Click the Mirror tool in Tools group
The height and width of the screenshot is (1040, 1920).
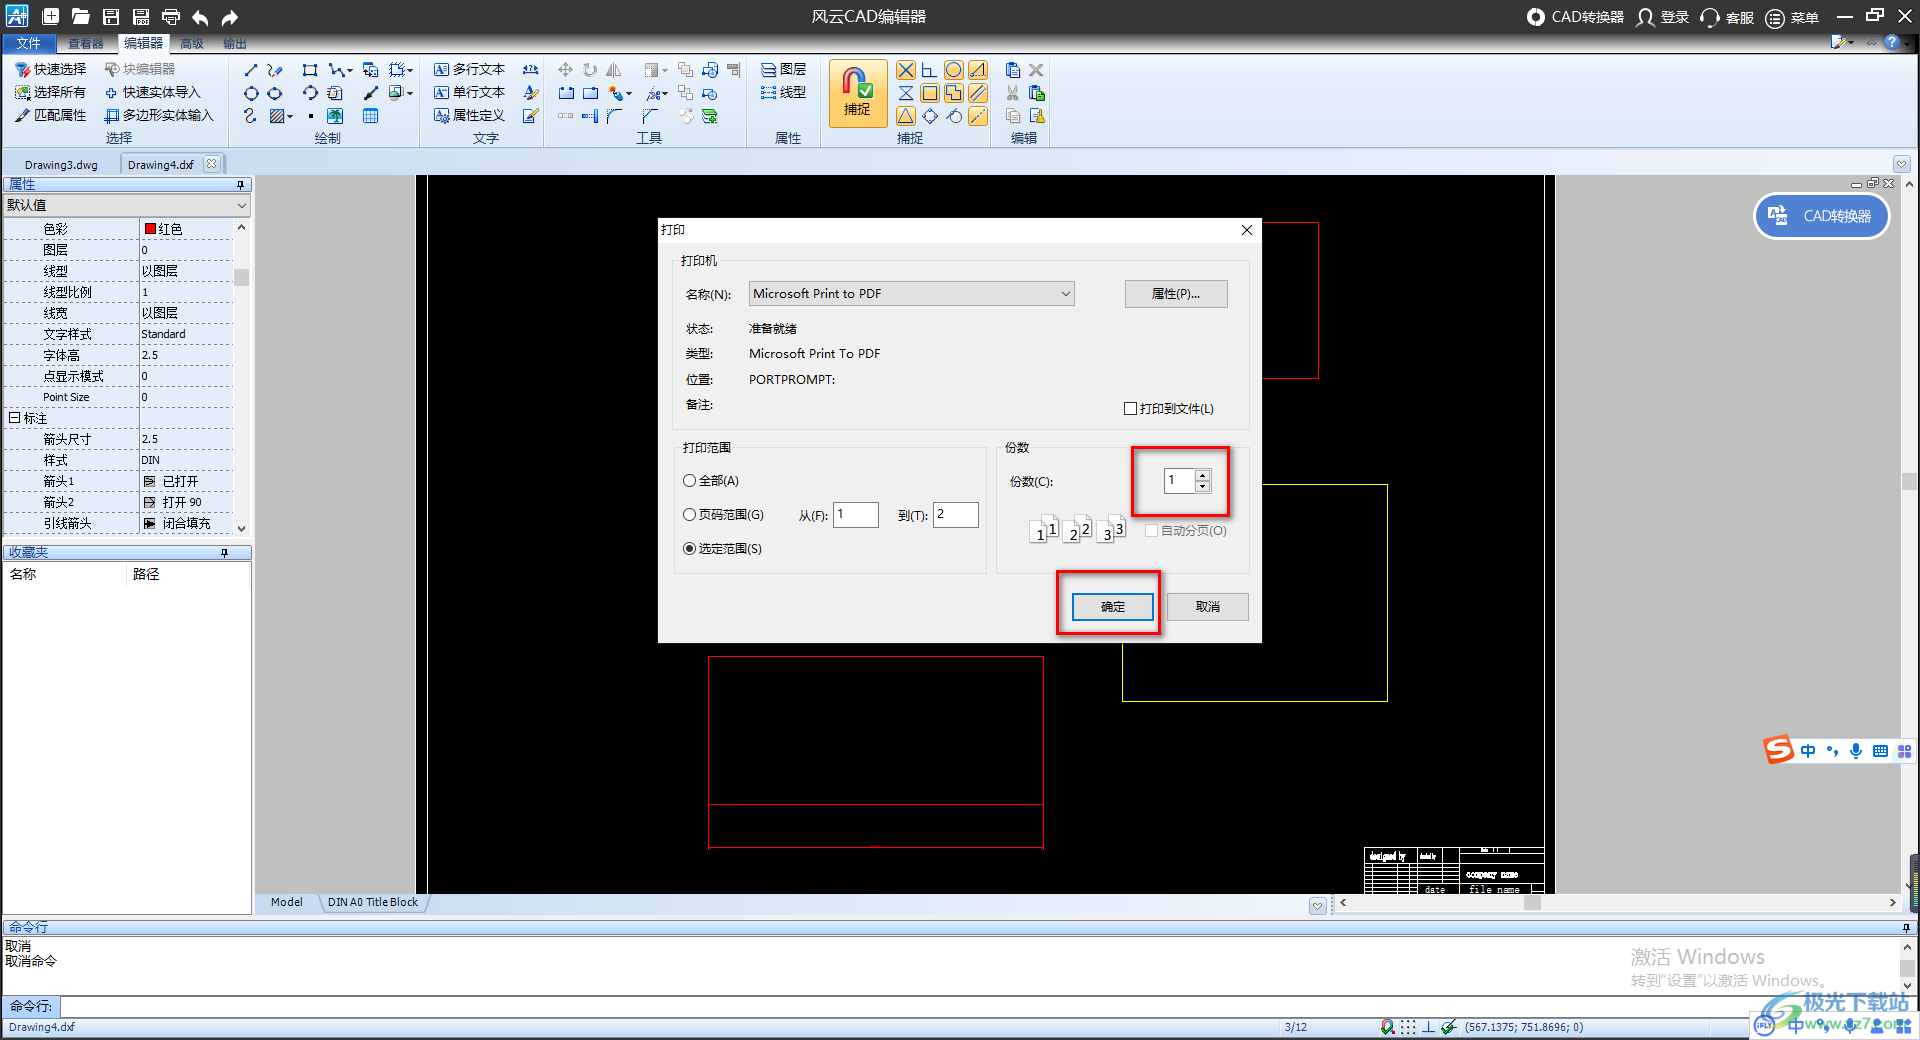(613, 70)
